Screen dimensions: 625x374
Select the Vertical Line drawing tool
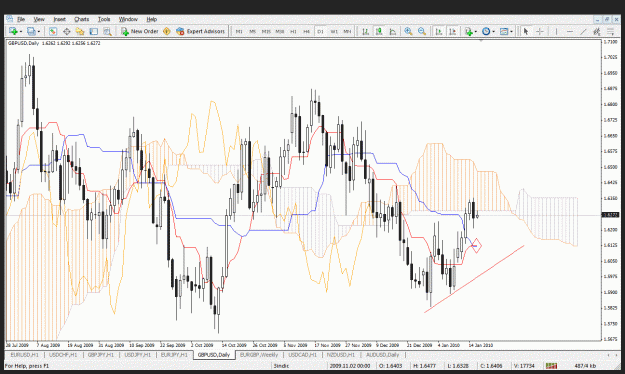(x=556, y=31)
